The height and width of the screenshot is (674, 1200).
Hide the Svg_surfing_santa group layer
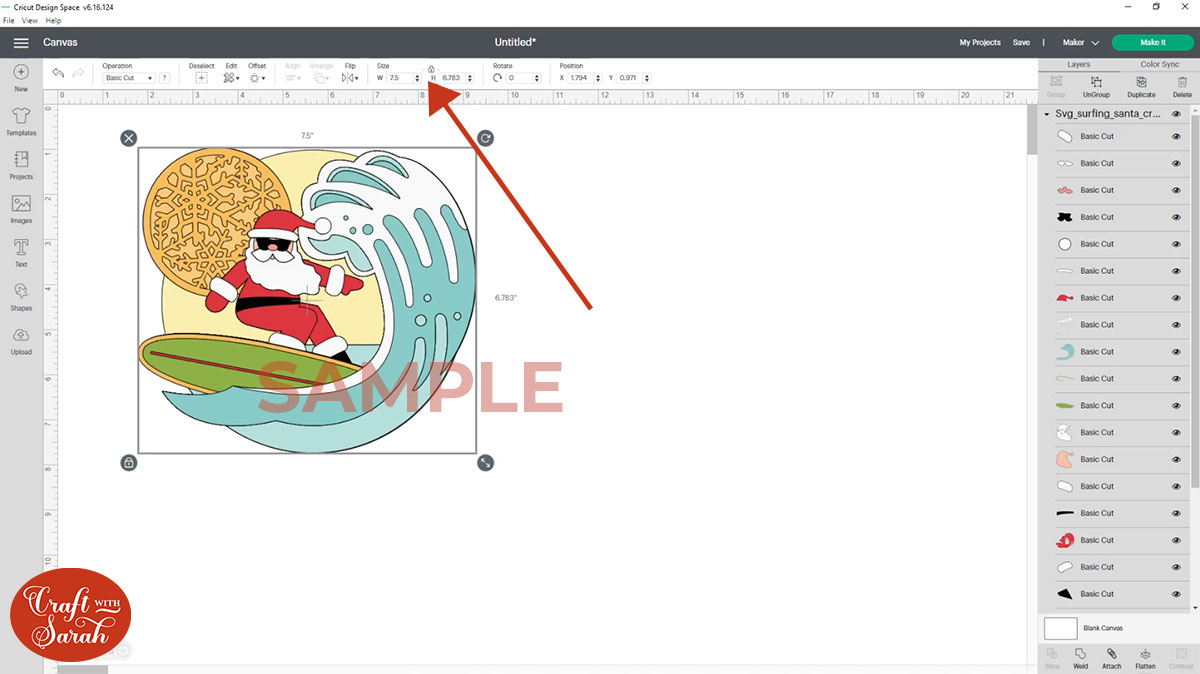tap(1176, 114)
